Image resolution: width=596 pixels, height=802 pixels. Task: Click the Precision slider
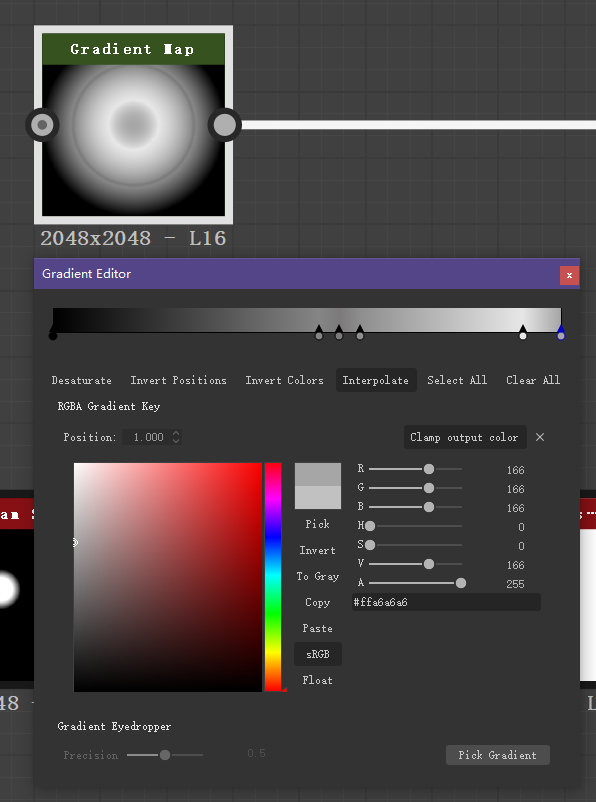(x=165, y=755)
